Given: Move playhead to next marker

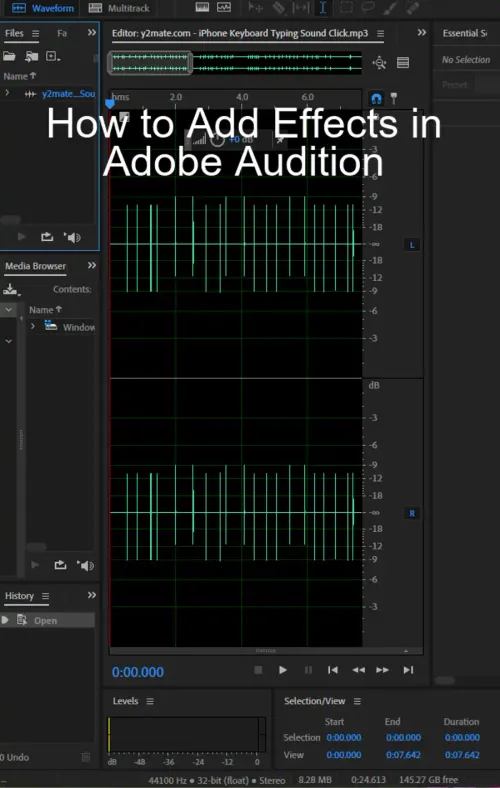Looking at the screenshot, I should coord(409,670).
